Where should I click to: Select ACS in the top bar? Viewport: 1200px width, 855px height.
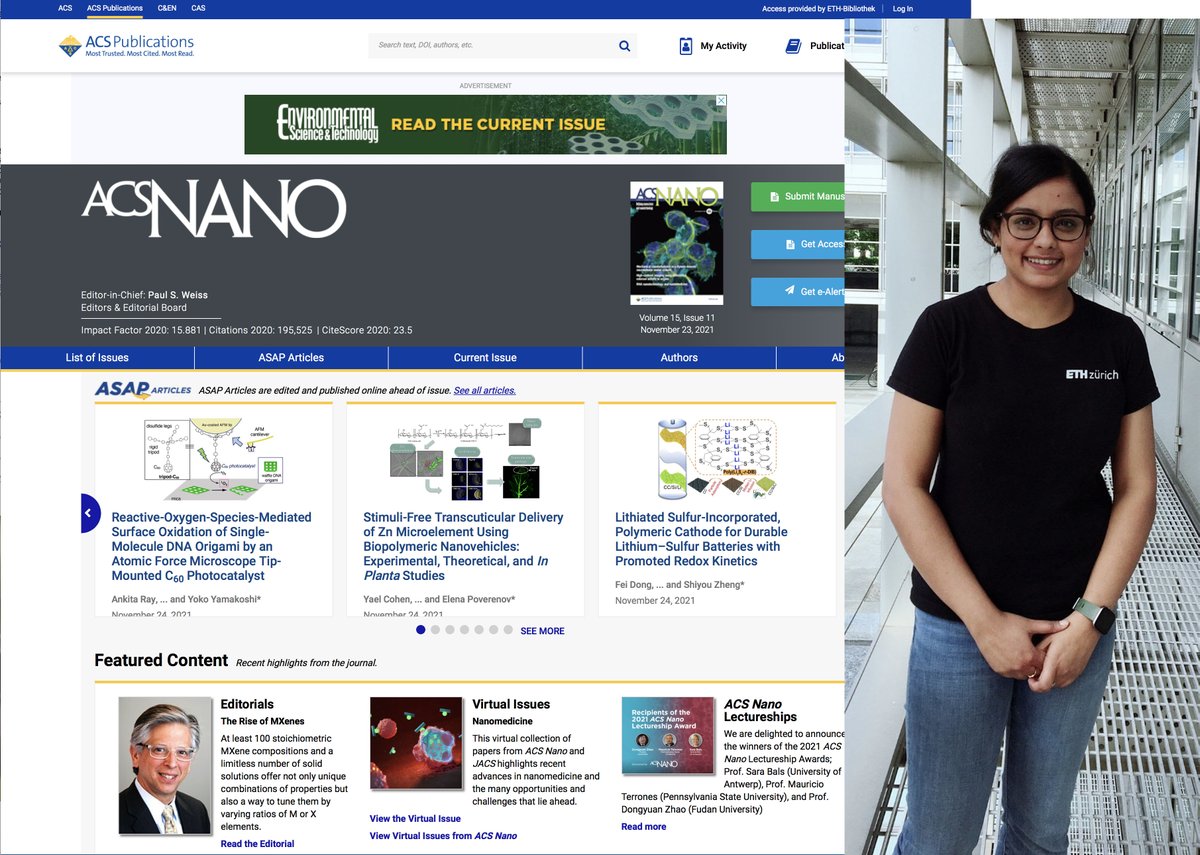[x=65, y=9]
